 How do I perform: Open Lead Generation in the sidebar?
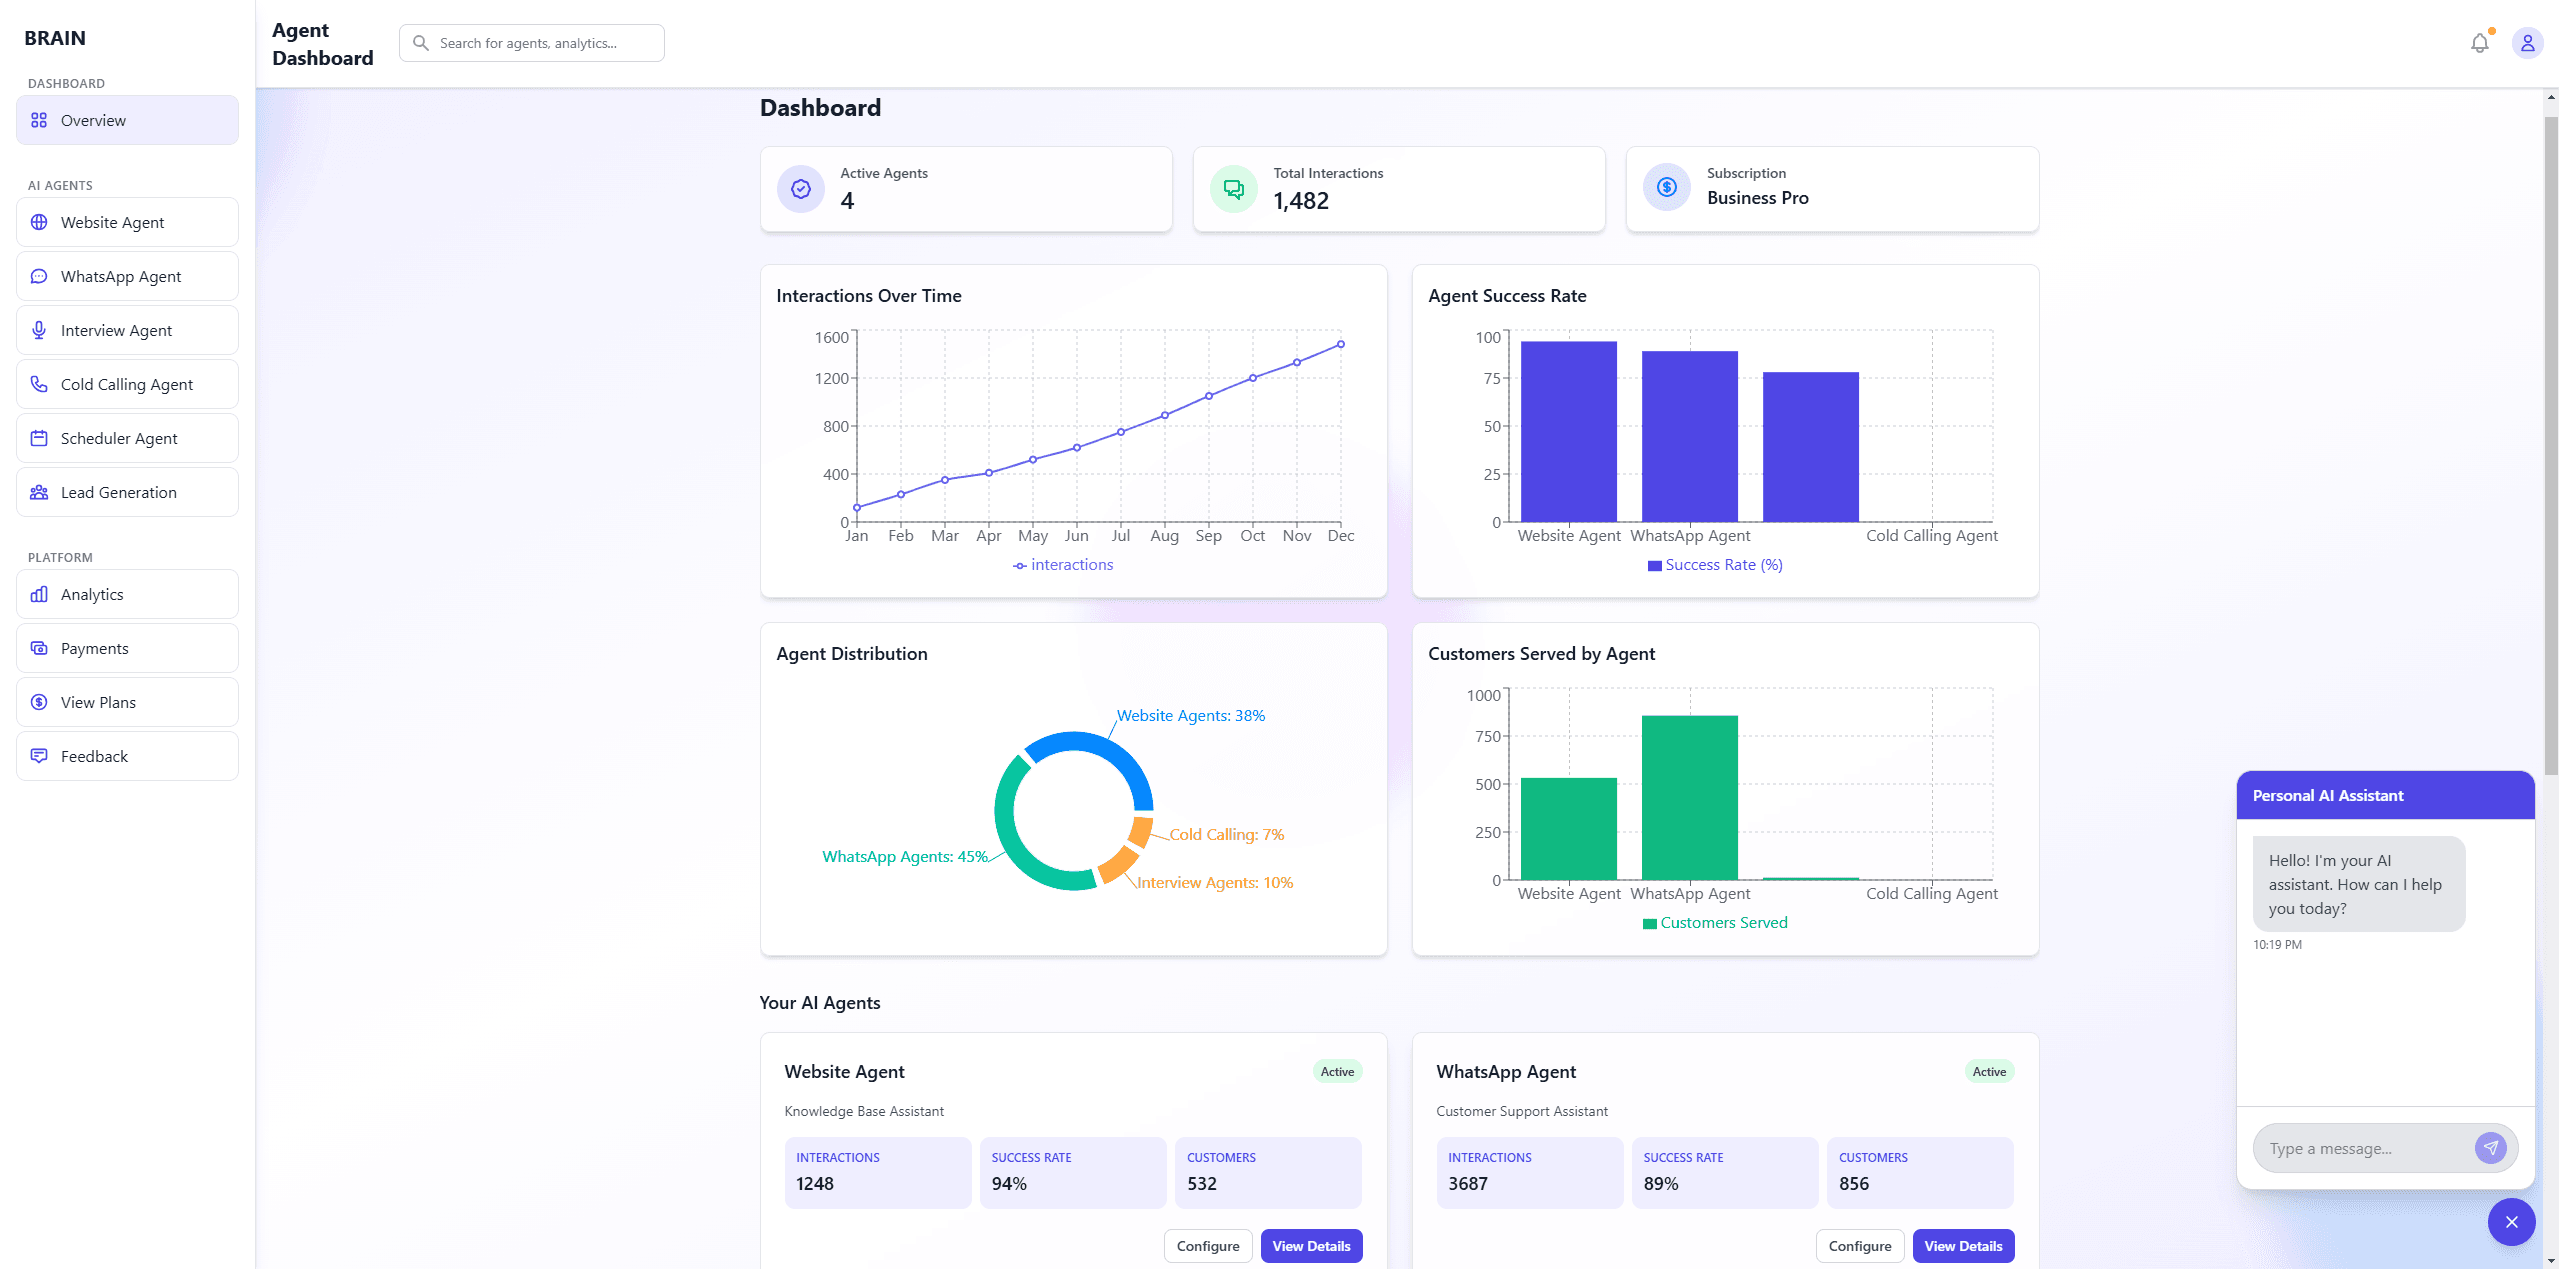pos(127,492)
